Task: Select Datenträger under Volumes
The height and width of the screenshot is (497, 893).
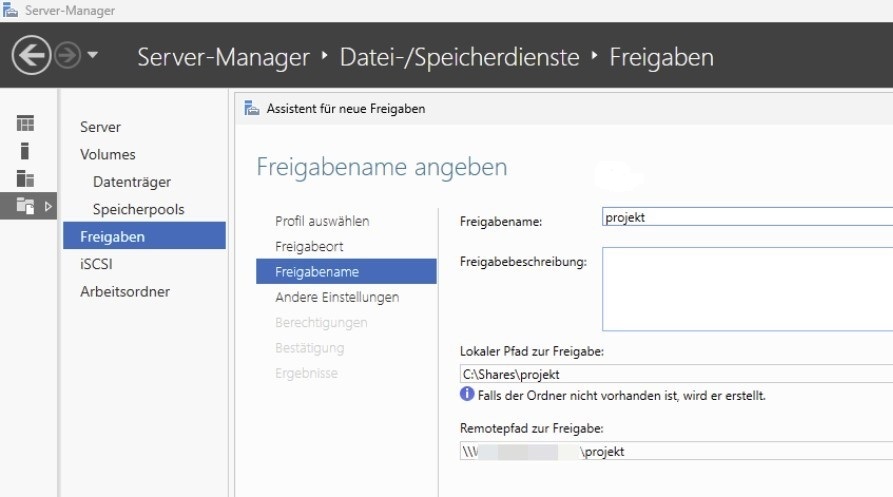Action: (x=132, y=182)
